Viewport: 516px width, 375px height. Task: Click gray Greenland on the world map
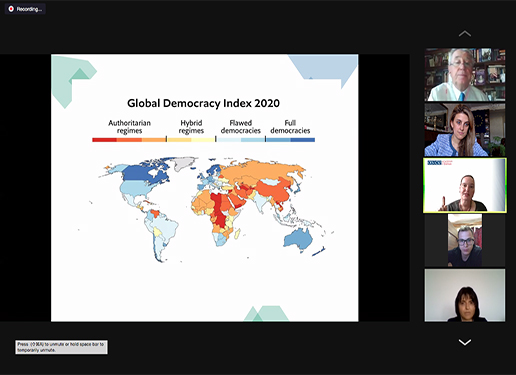(183, 163)
